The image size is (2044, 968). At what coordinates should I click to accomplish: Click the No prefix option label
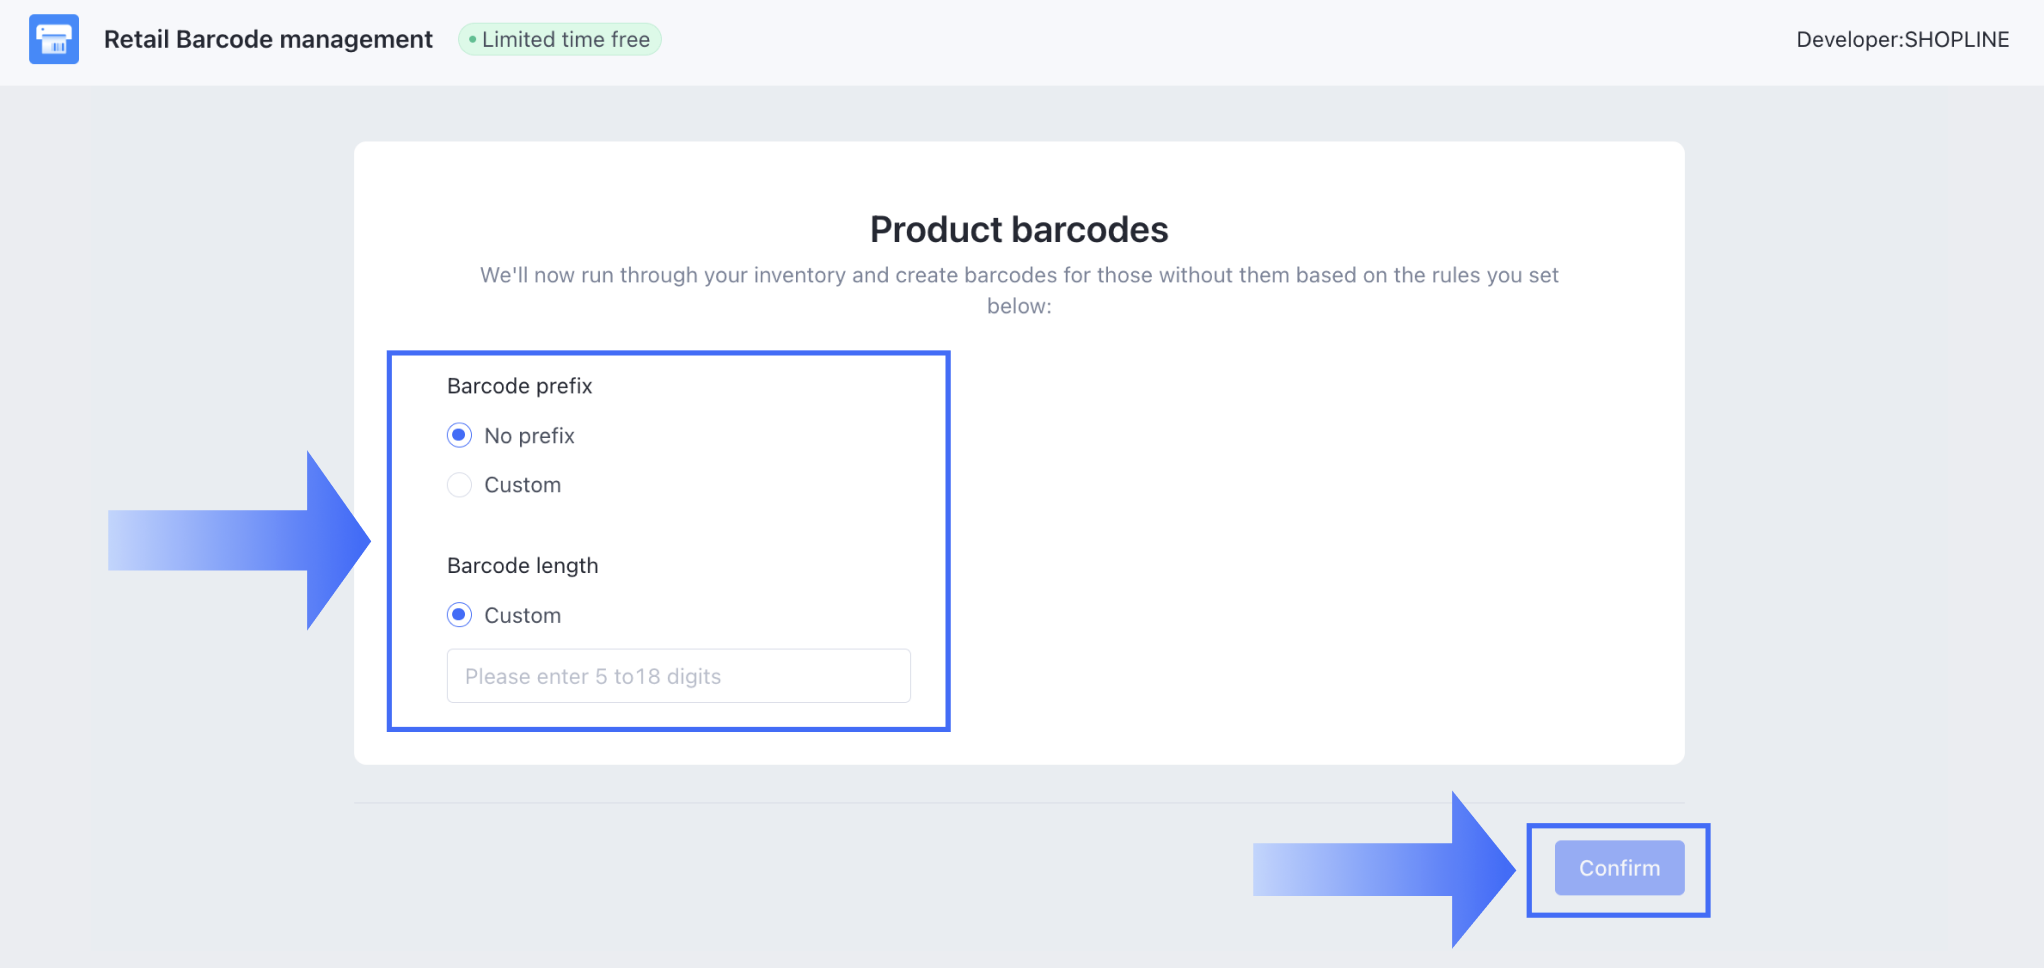529,436
